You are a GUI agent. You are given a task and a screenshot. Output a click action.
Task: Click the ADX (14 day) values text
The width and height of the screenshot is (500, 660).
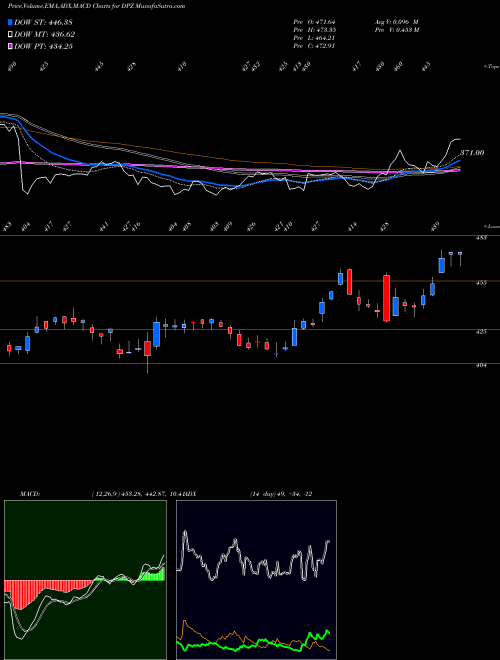pos(281,494)
